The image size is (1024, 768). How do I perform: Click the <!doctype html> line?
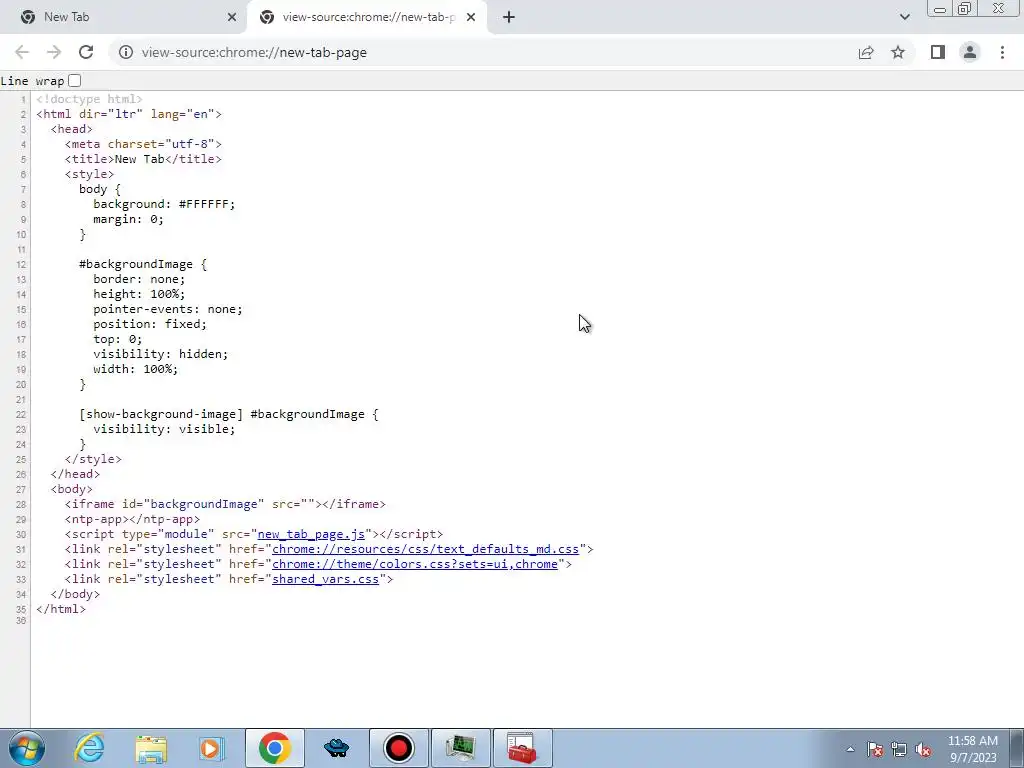point(89,99)
